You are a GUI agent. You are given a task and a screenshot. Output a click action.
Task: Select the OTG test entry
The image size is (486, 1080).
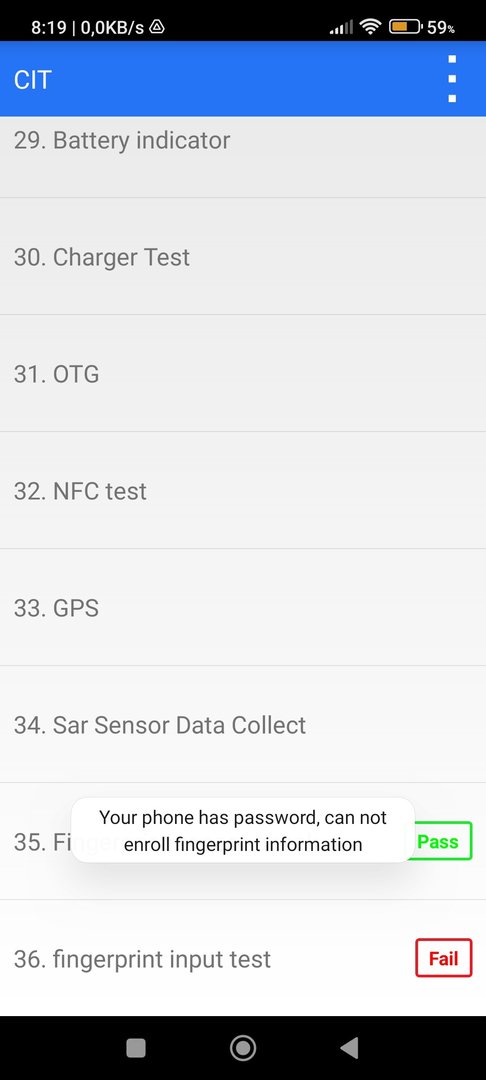coord(243,374)
